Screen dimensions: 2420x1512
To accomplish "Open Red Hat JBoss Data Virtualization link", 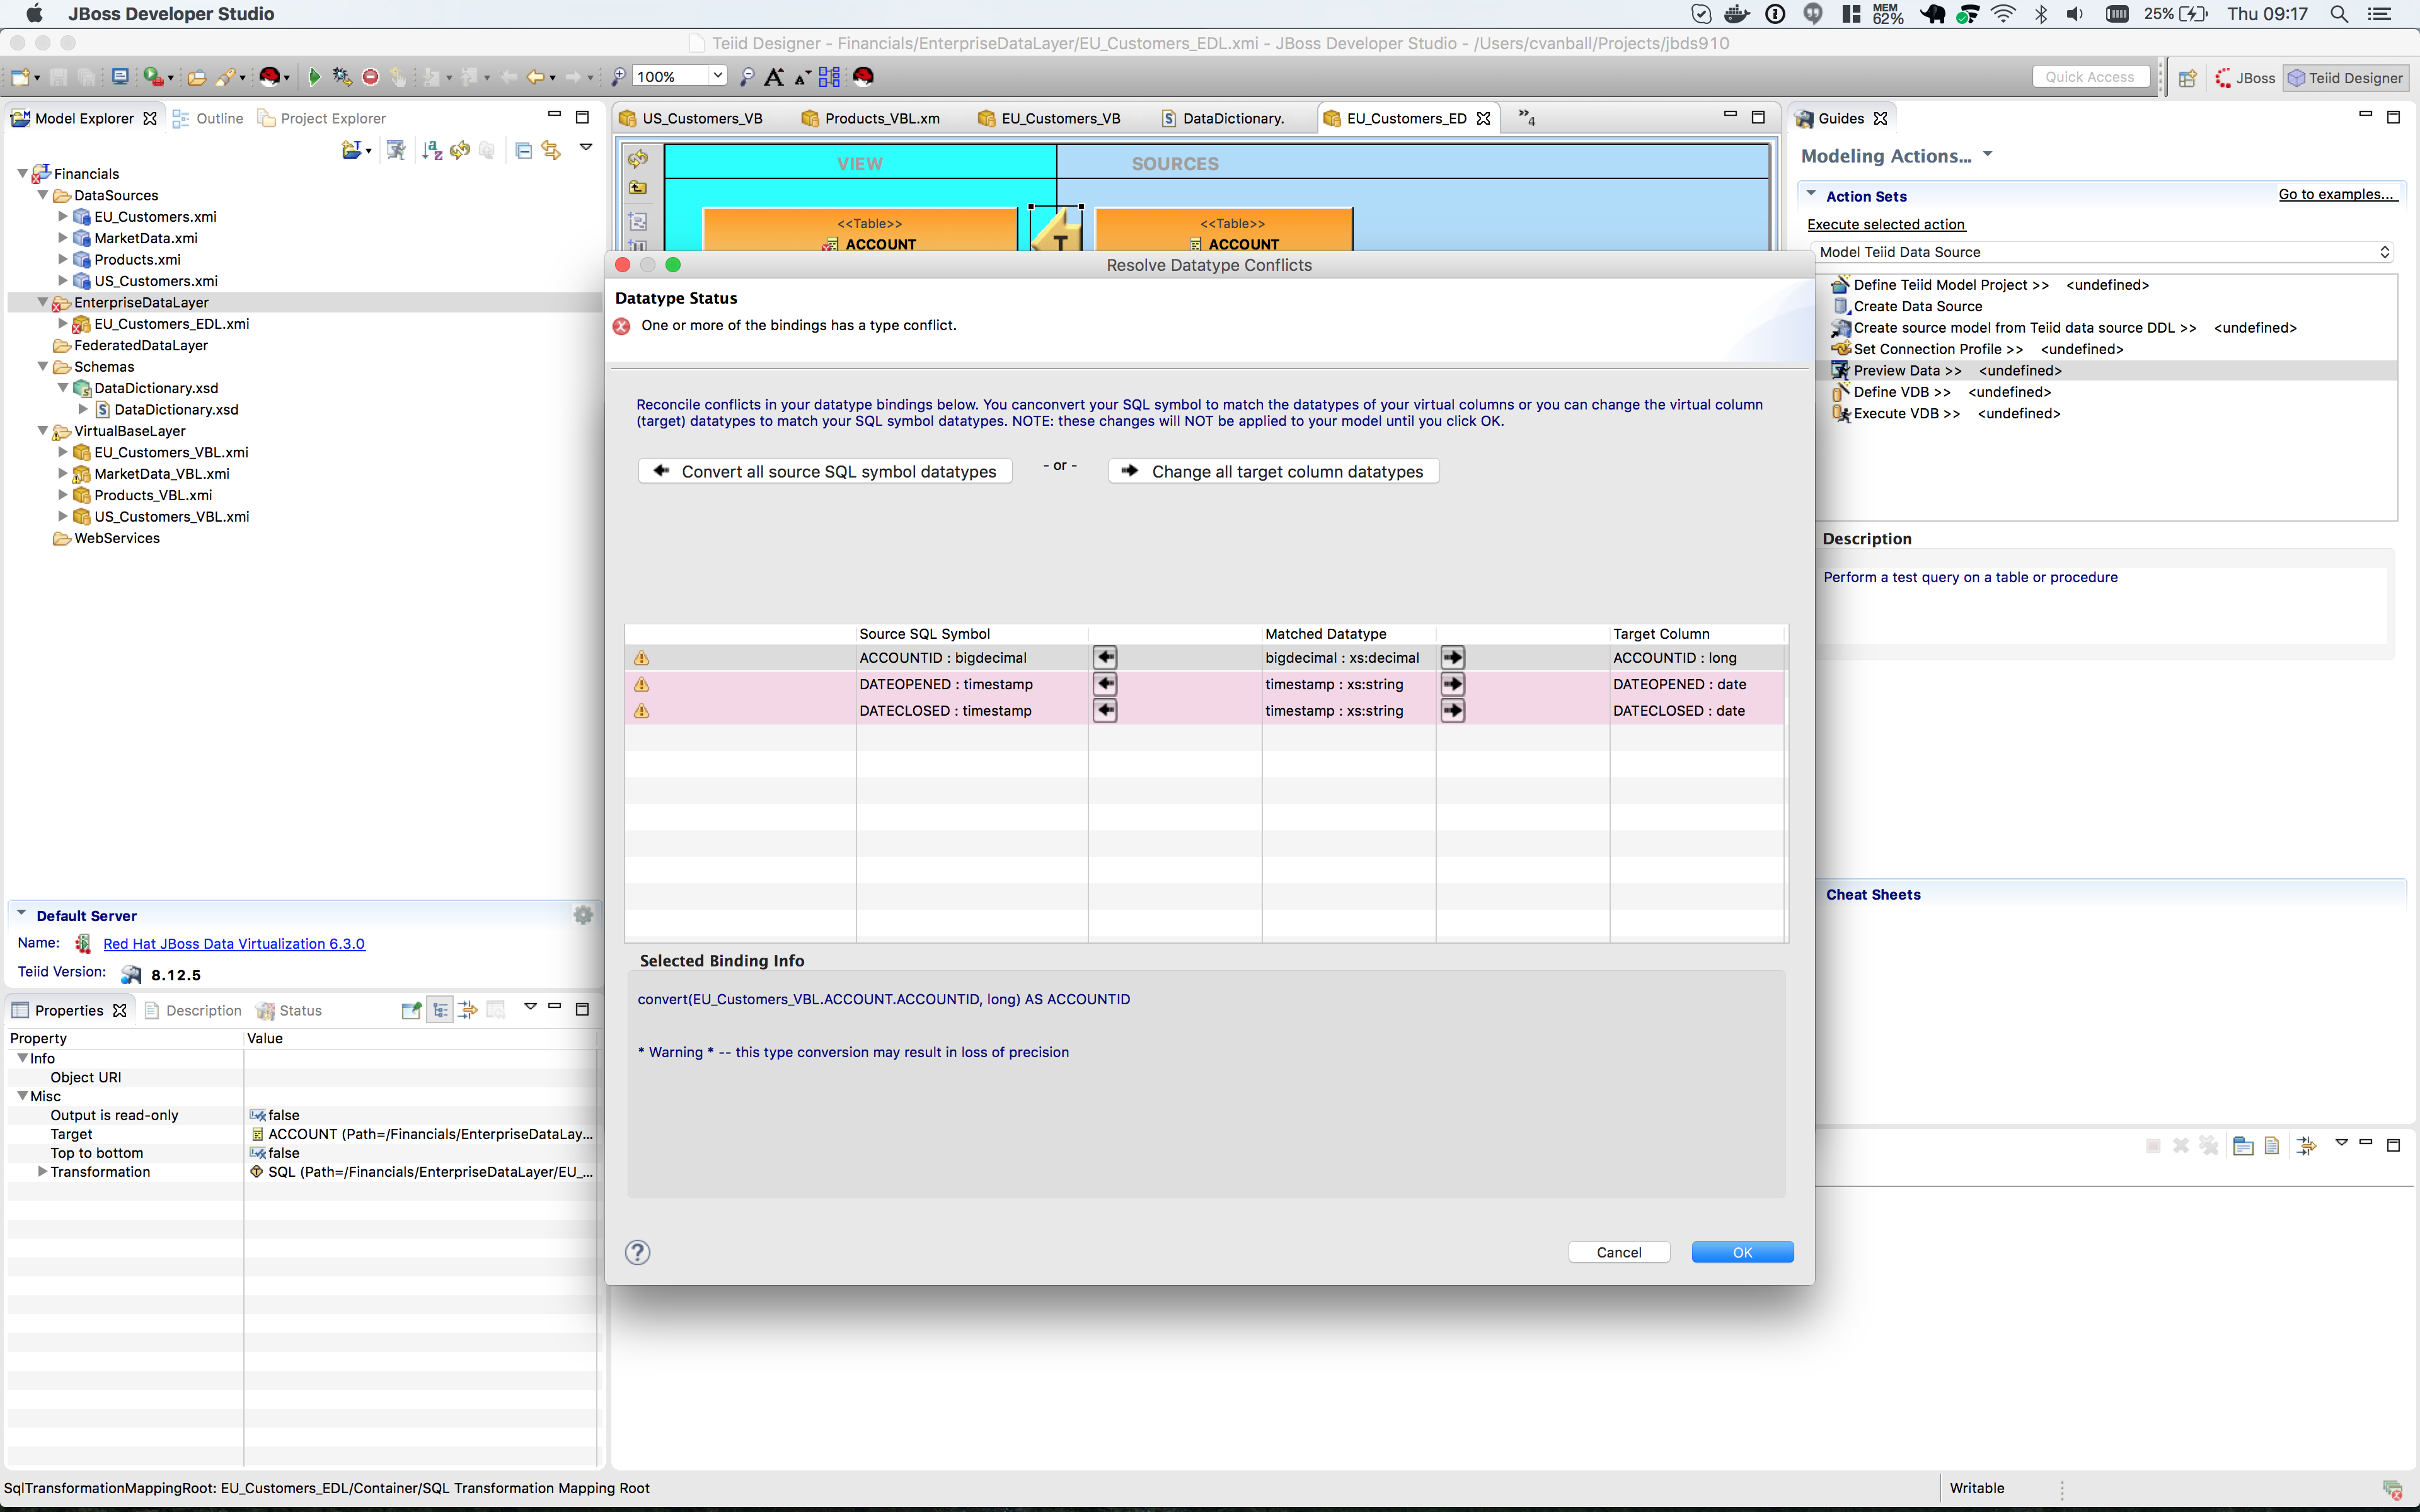I will point(233,944).
